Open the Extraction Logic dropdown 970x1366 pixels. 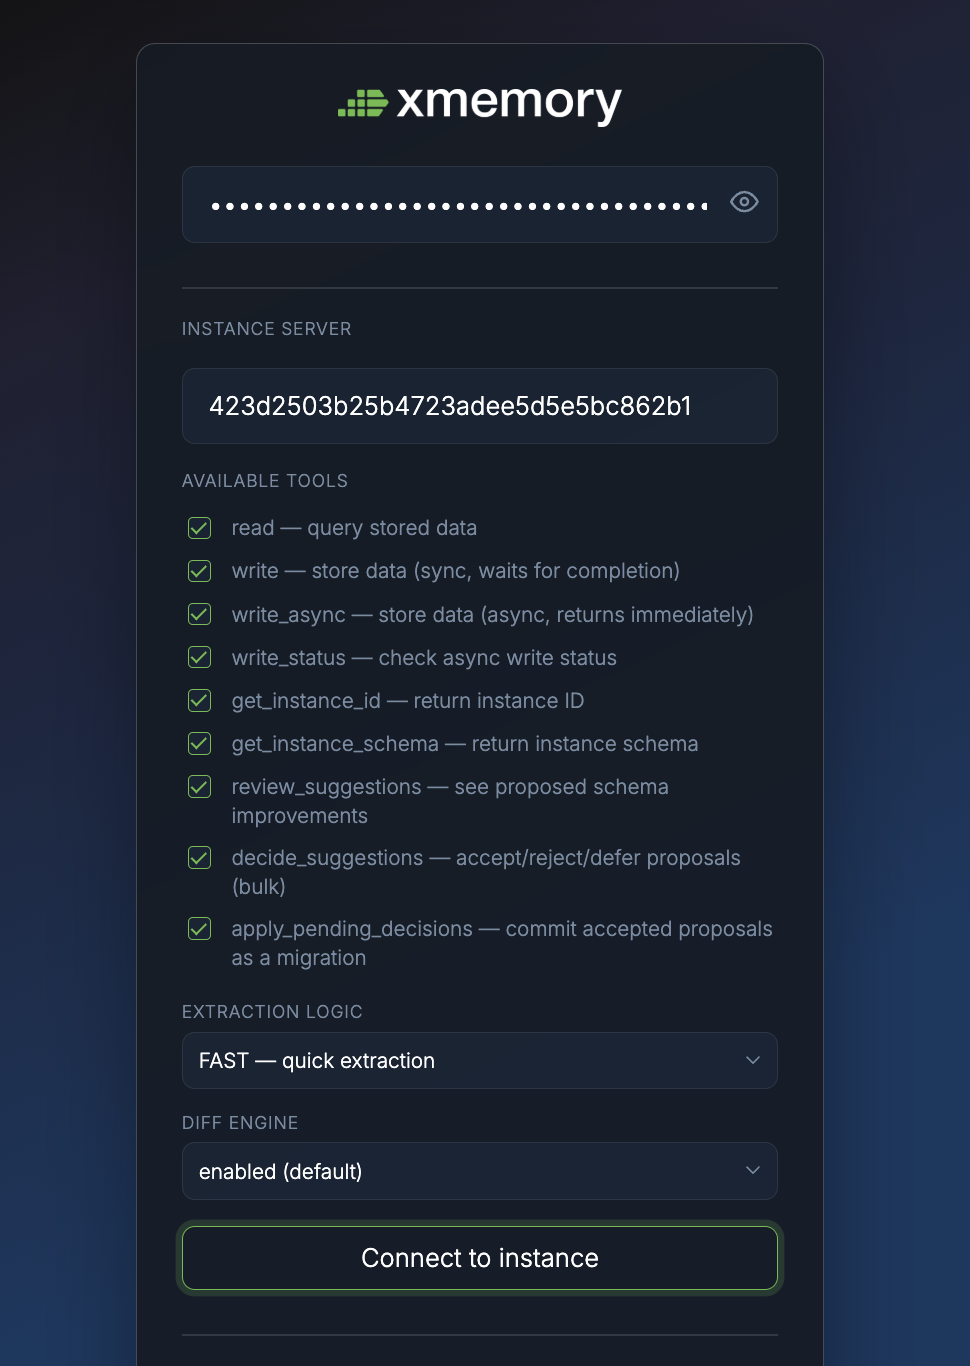pyautogui.click(x=480, y=1060)
